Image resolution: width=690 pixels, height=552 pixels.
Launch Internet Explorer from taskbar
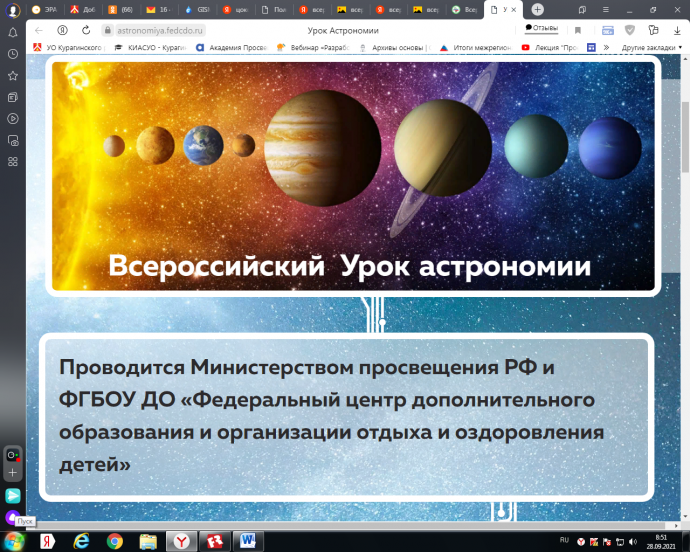pyautogui.click(x=81, y=541)
